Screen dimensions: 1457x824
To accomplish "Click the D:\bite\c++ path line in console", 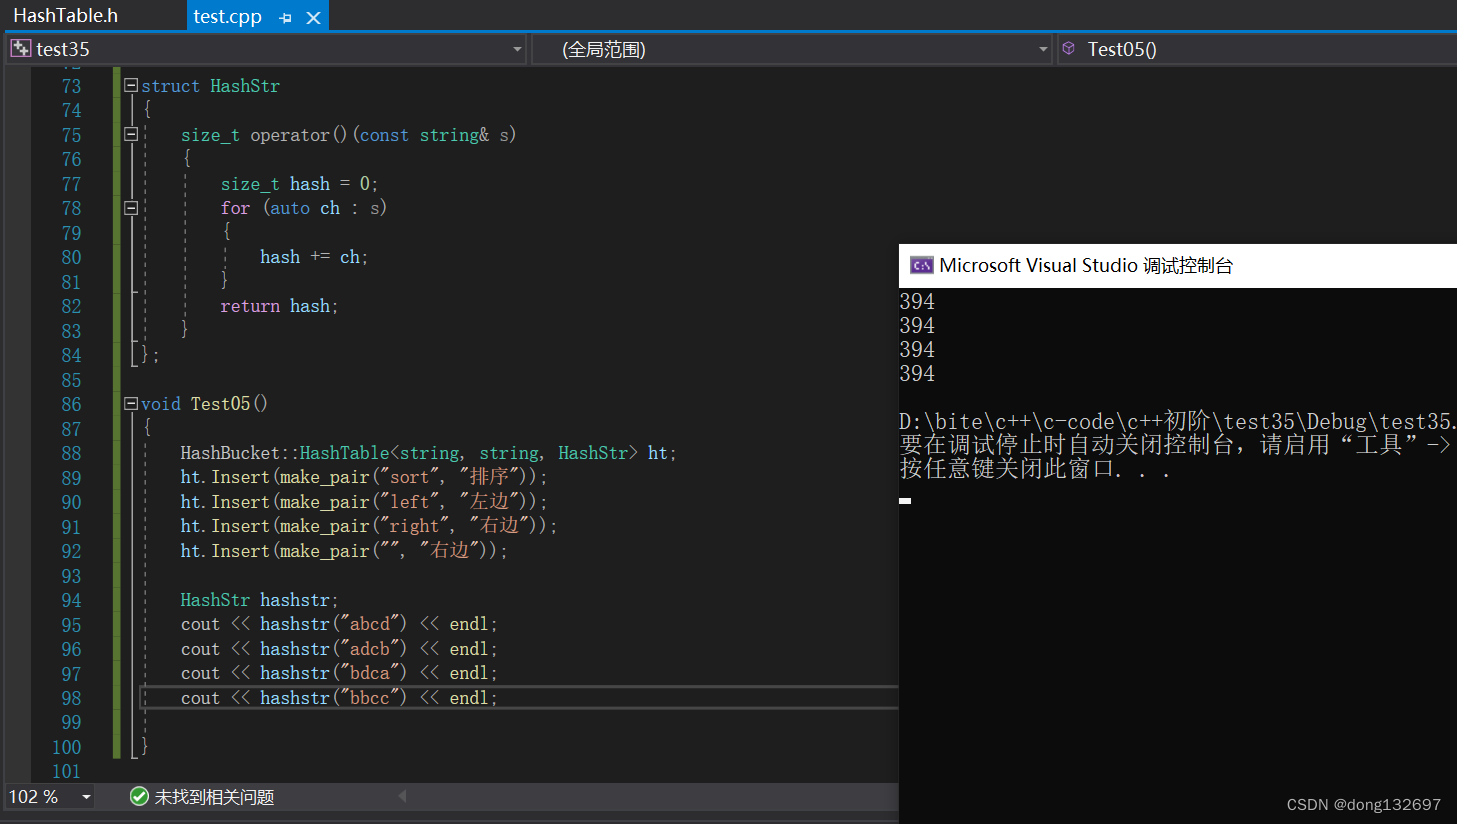I will [x=1178, y=421].
